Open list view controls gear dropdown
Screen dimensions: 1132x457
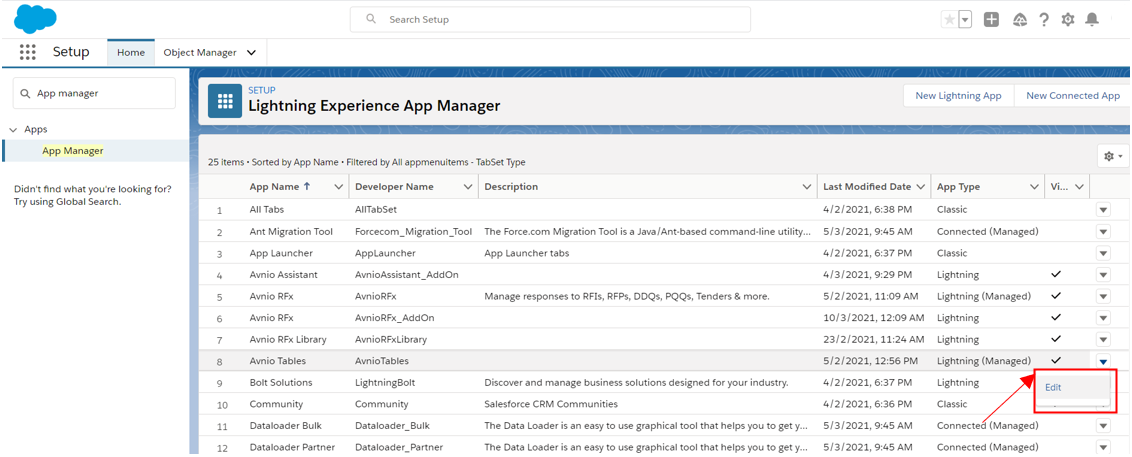[x=1112, y=156]
